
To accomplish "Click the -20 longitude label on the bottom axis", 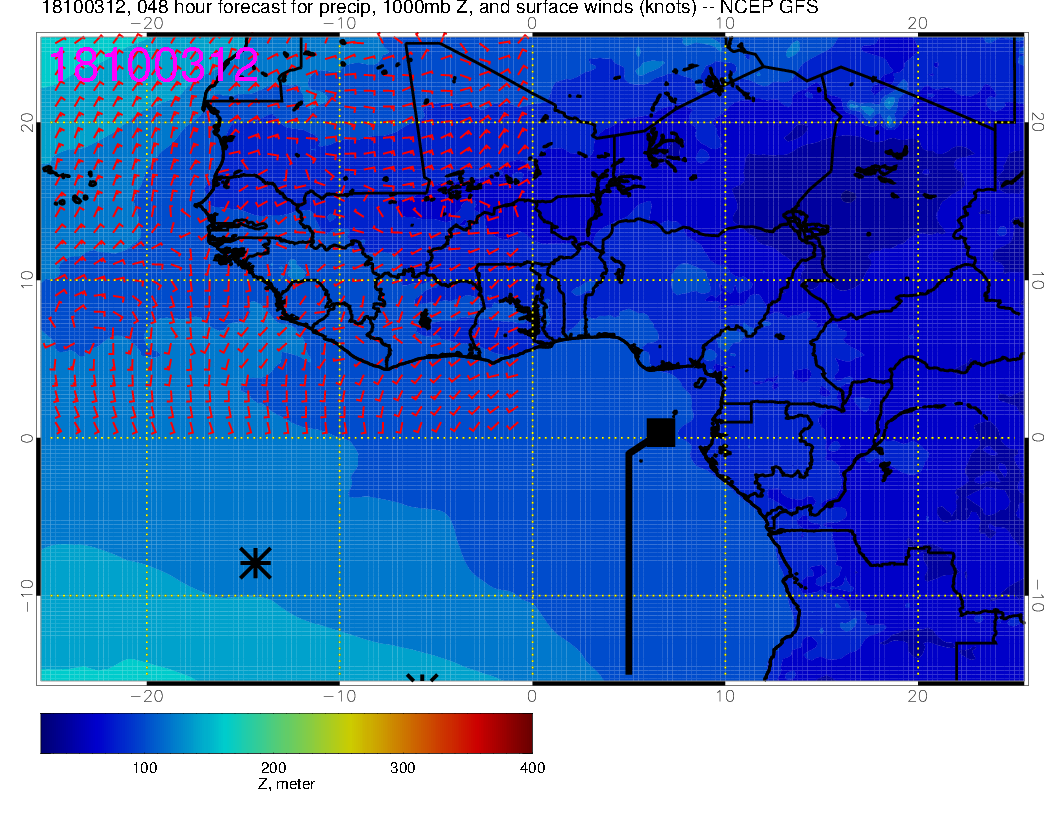I will [147, 695].
